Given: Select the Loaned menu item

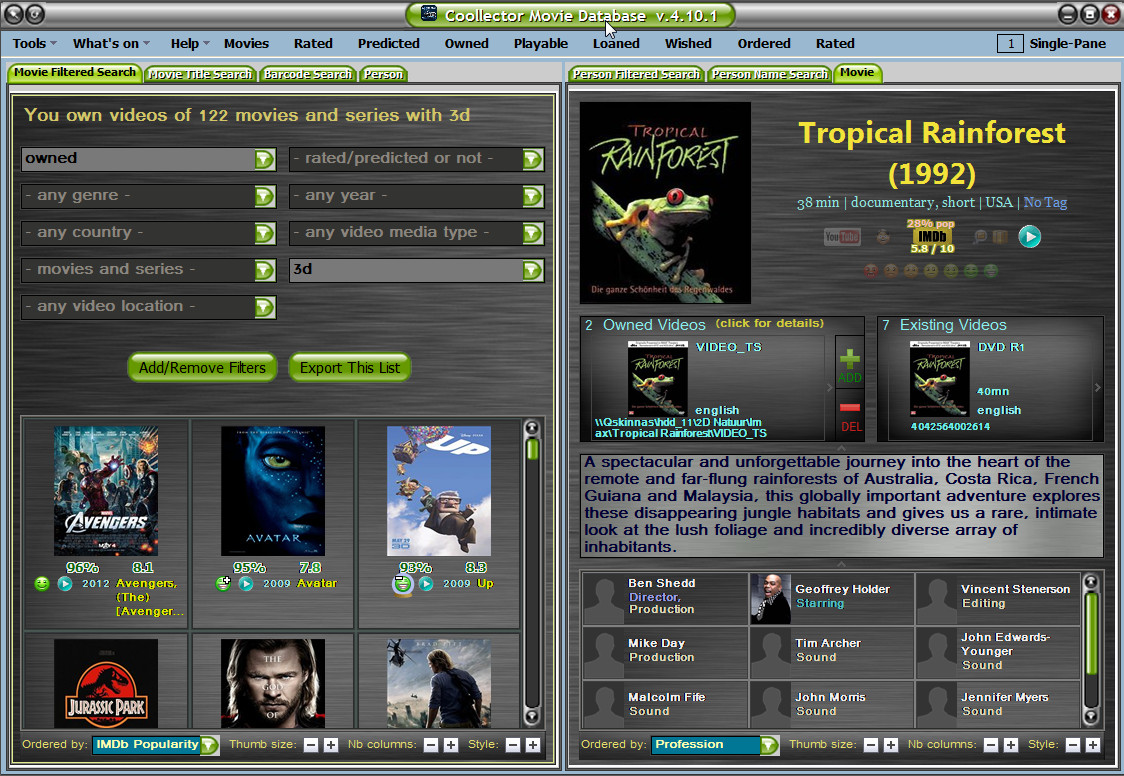Looking at the screenshot, I should pyautogui.click(x=616, y=44).
